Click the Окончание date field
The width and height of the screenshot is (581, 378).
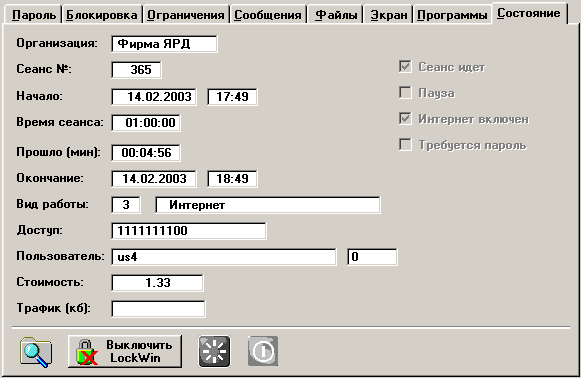point(154,179)
